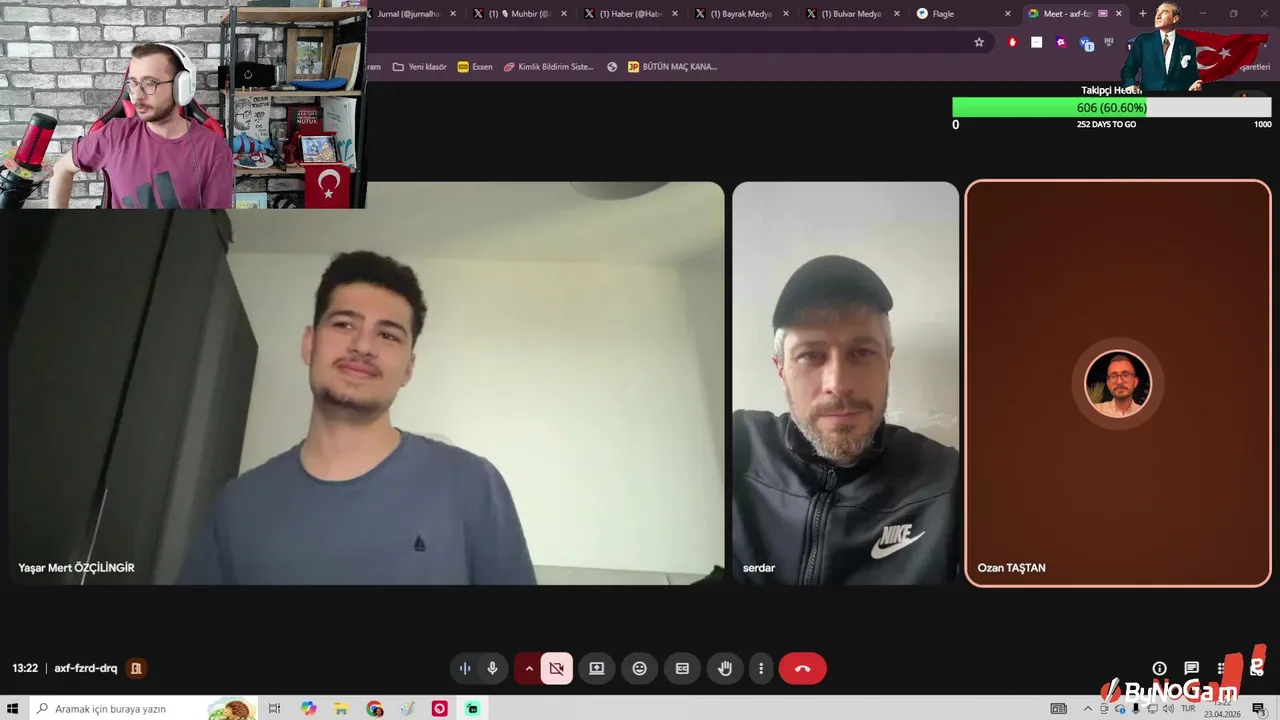Open the three-dot more options menu
This screenshot has height=720, width=1280.
click(x=762, y=668)
